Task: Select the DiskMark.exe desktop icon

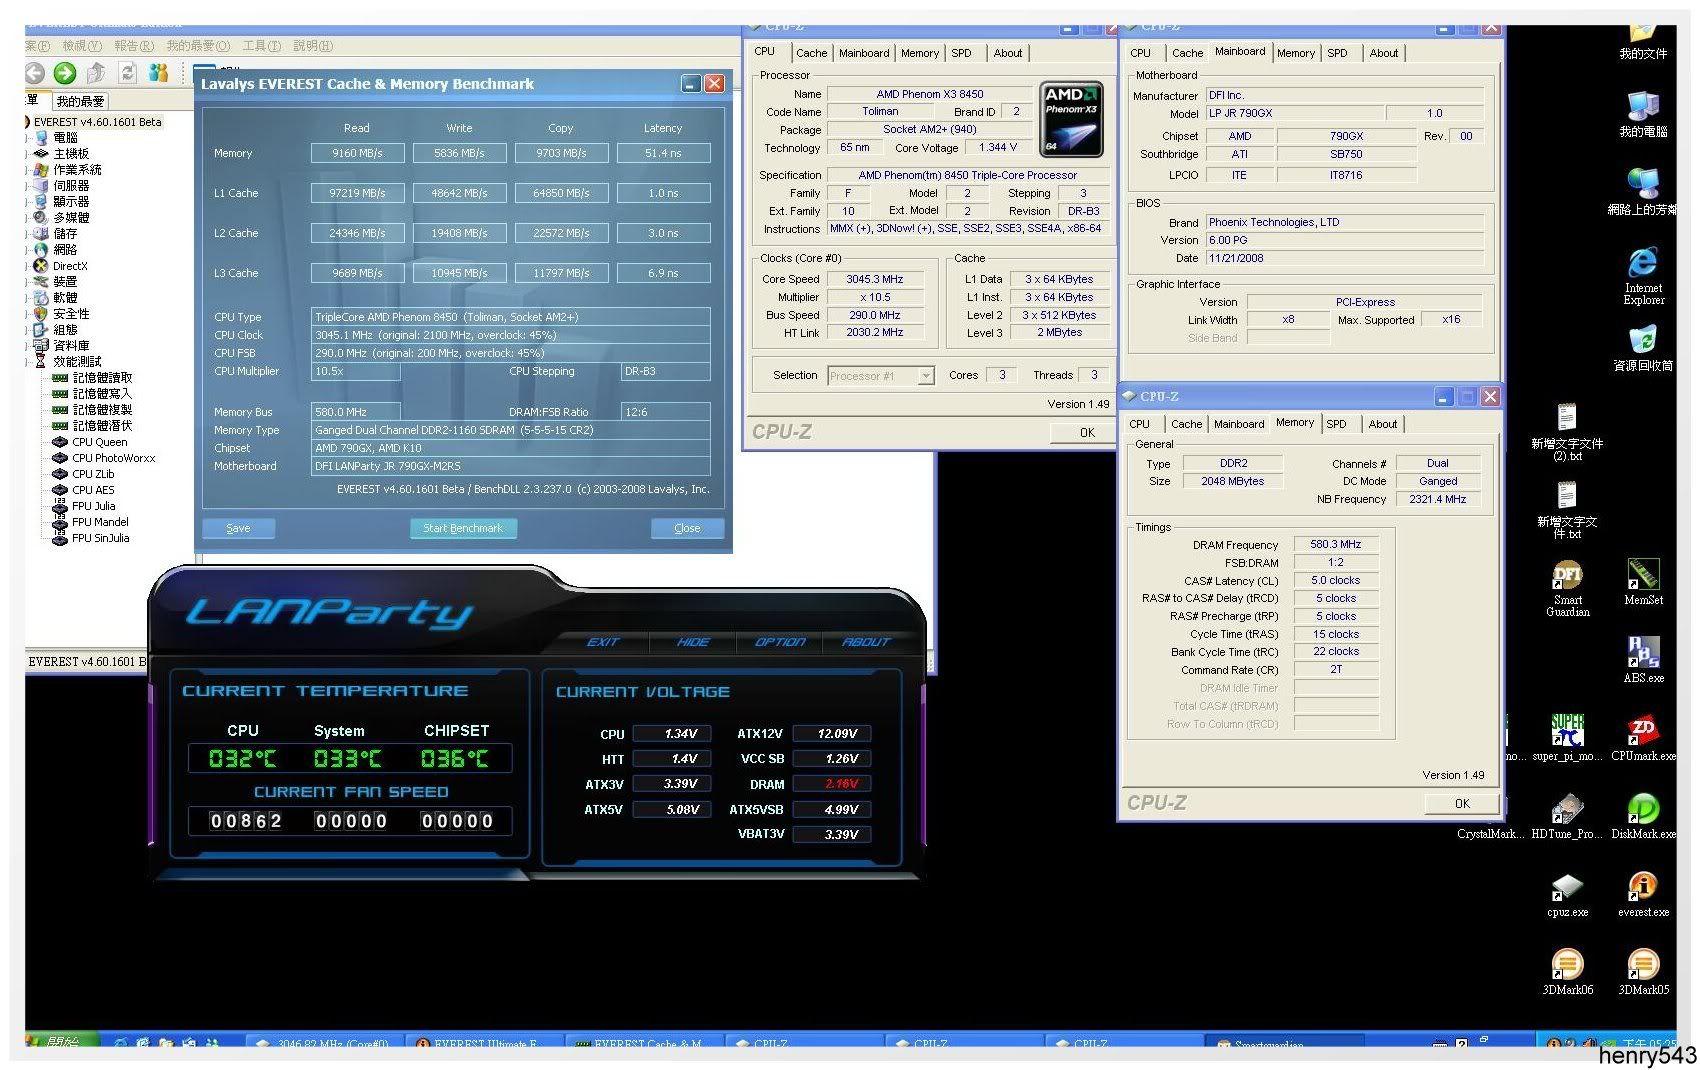Action: pos(1643,816)
